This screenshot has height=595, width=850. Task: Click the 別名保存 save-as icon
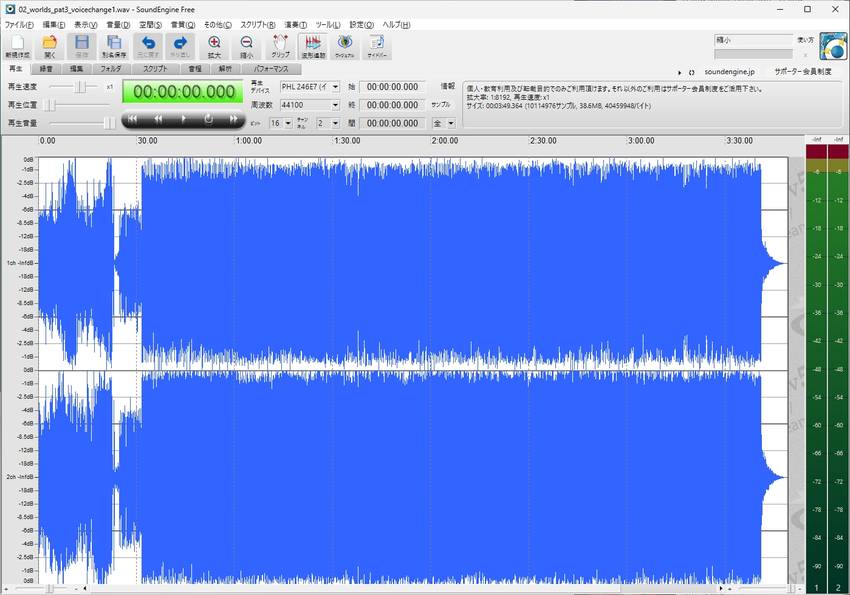(x=114, y=47)
